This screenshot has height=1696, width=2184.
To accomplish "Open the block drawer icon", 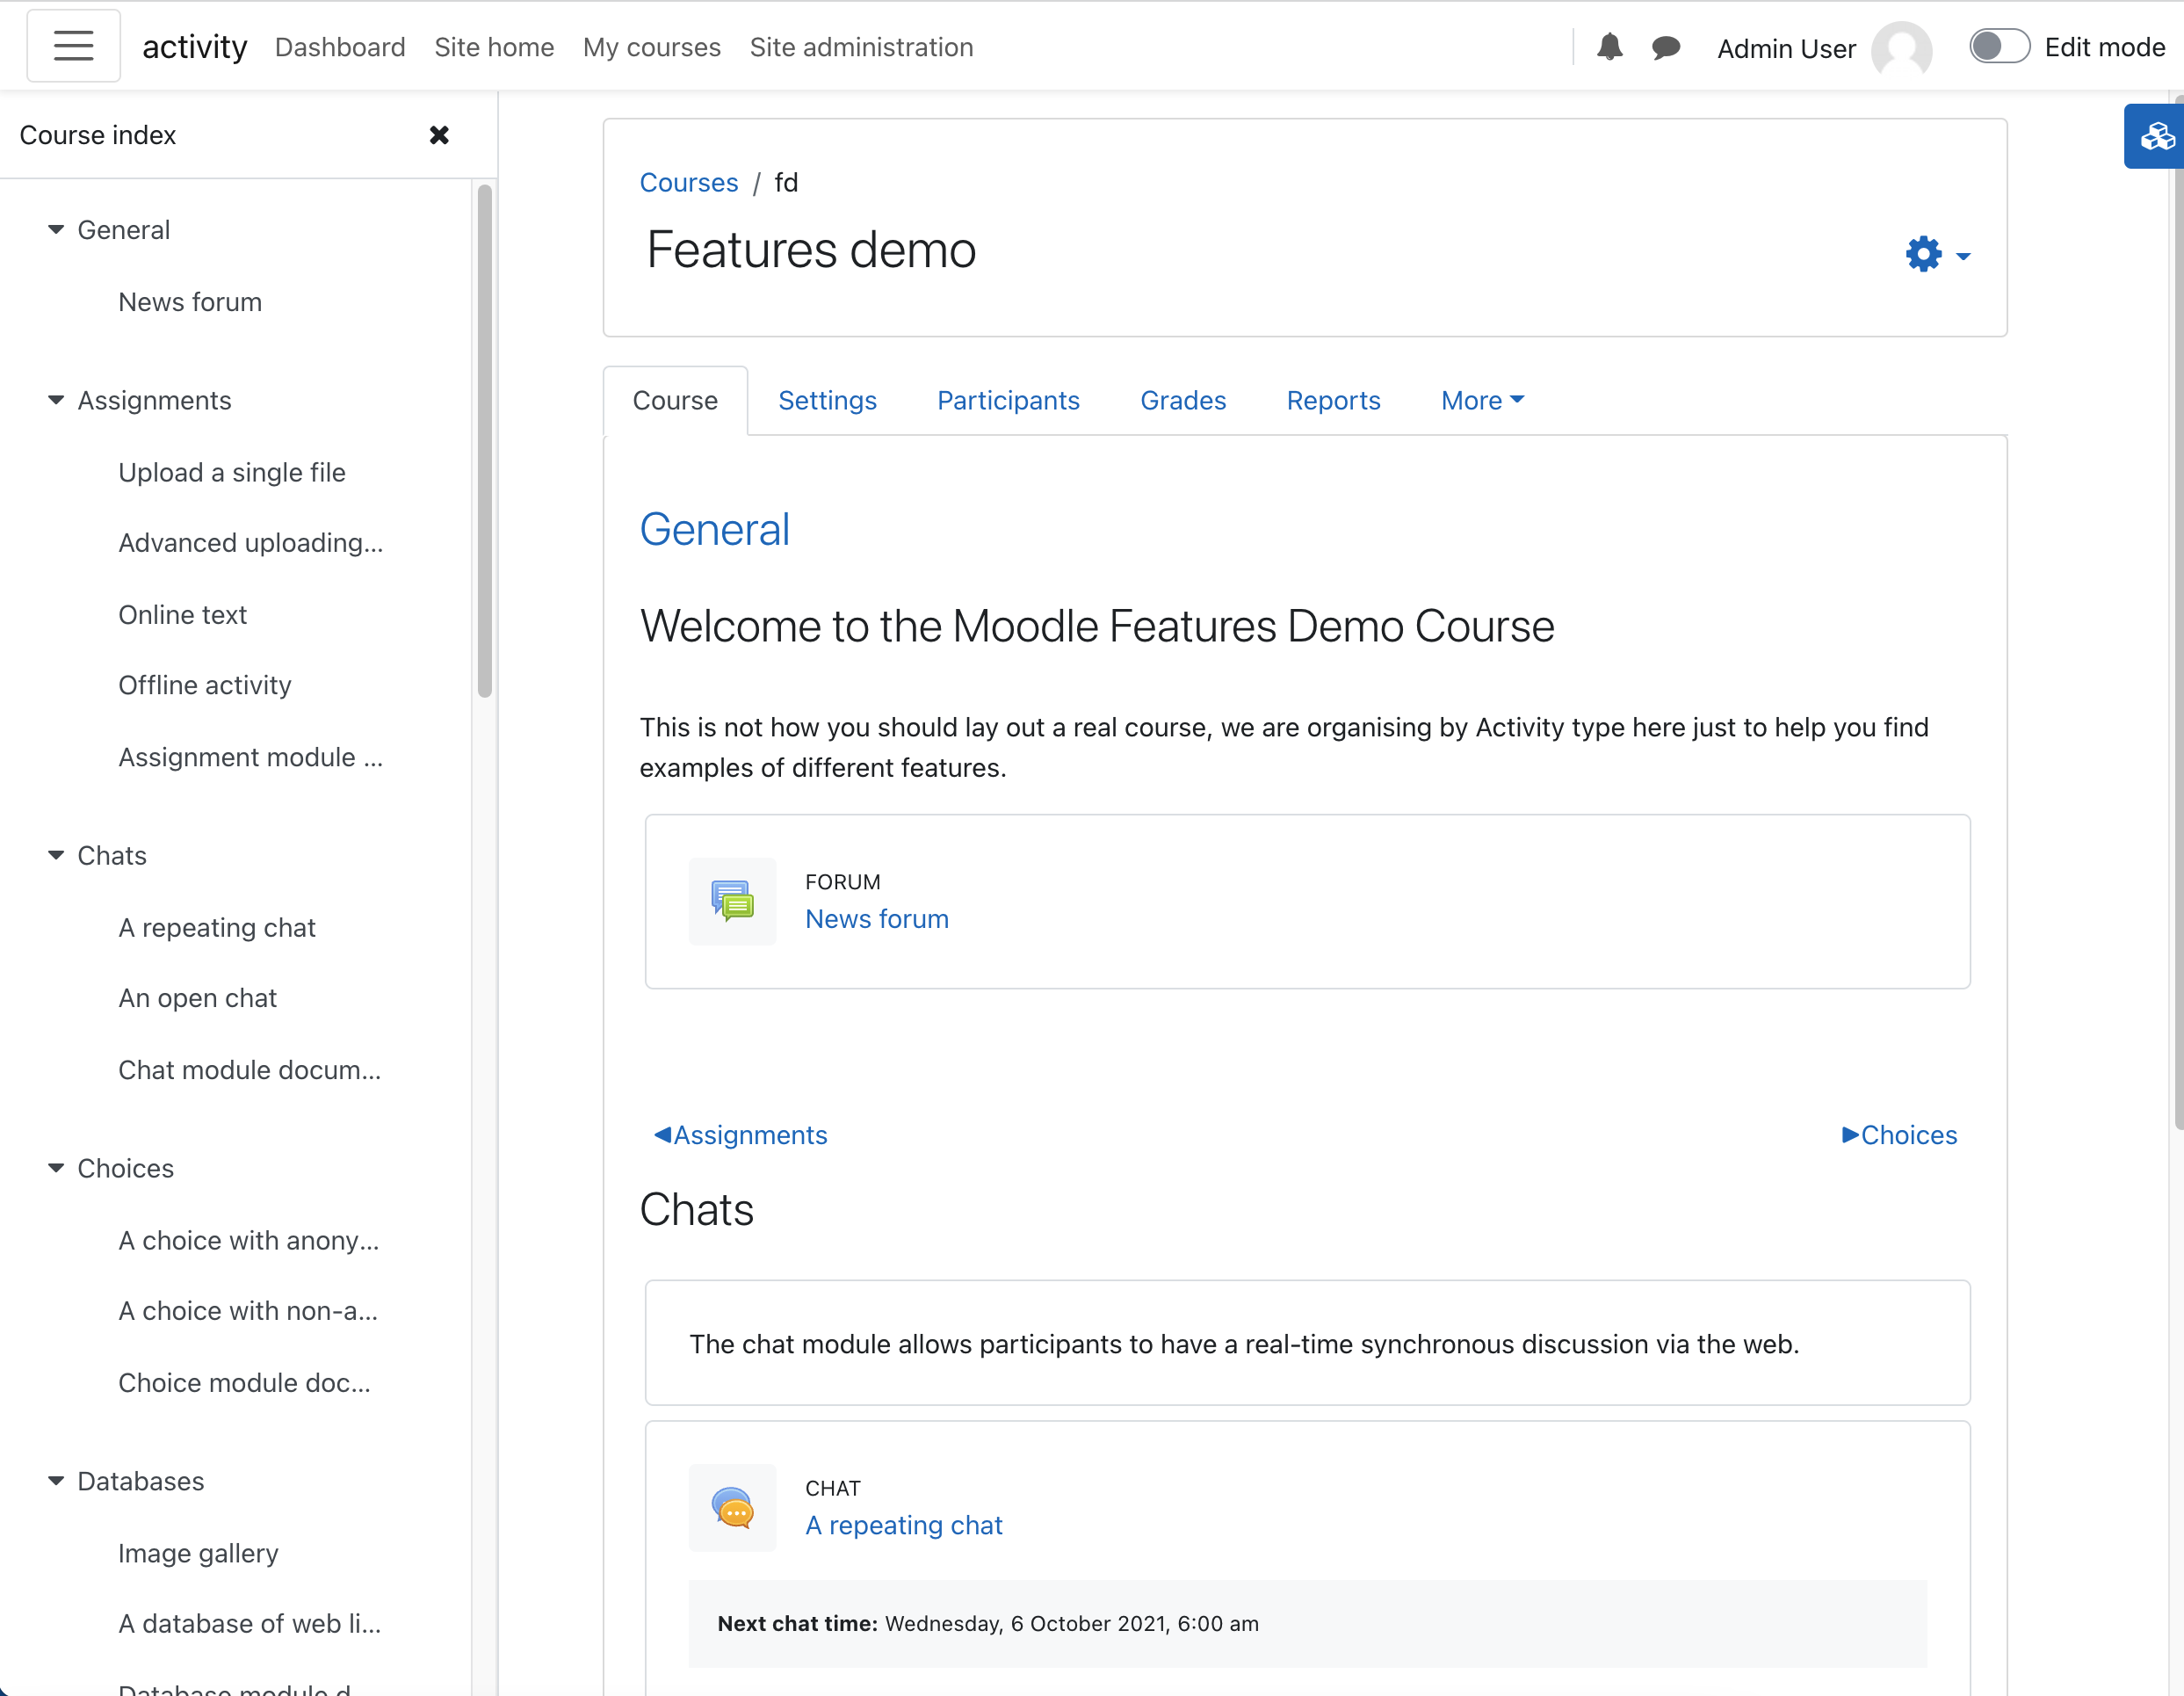I will [x=2155, y=136].
